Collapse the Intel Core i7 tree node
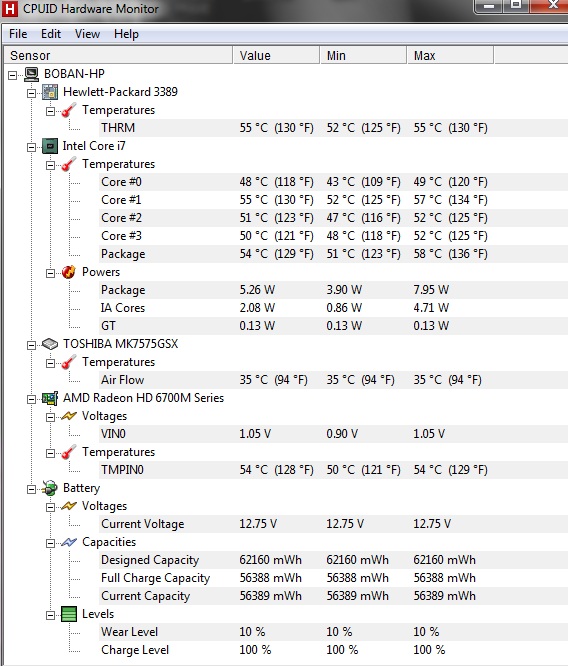Image resolution: width=568 pixels, height=666 pixels. [31, 147]
